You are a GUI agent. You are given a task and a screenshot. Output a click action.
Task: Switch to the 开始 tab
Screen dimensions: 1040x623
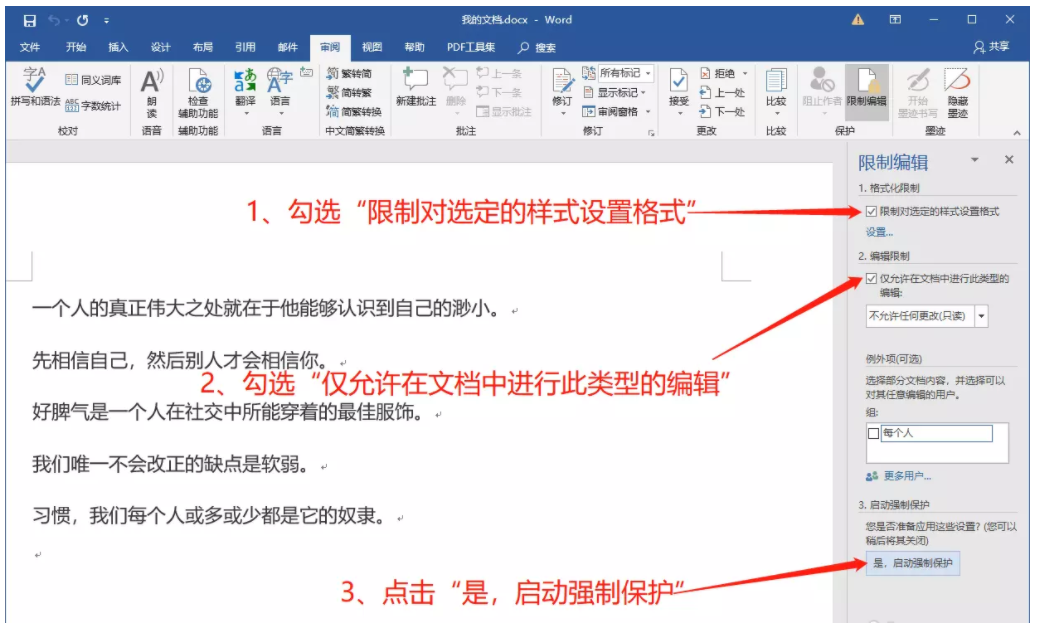(76, 47)
